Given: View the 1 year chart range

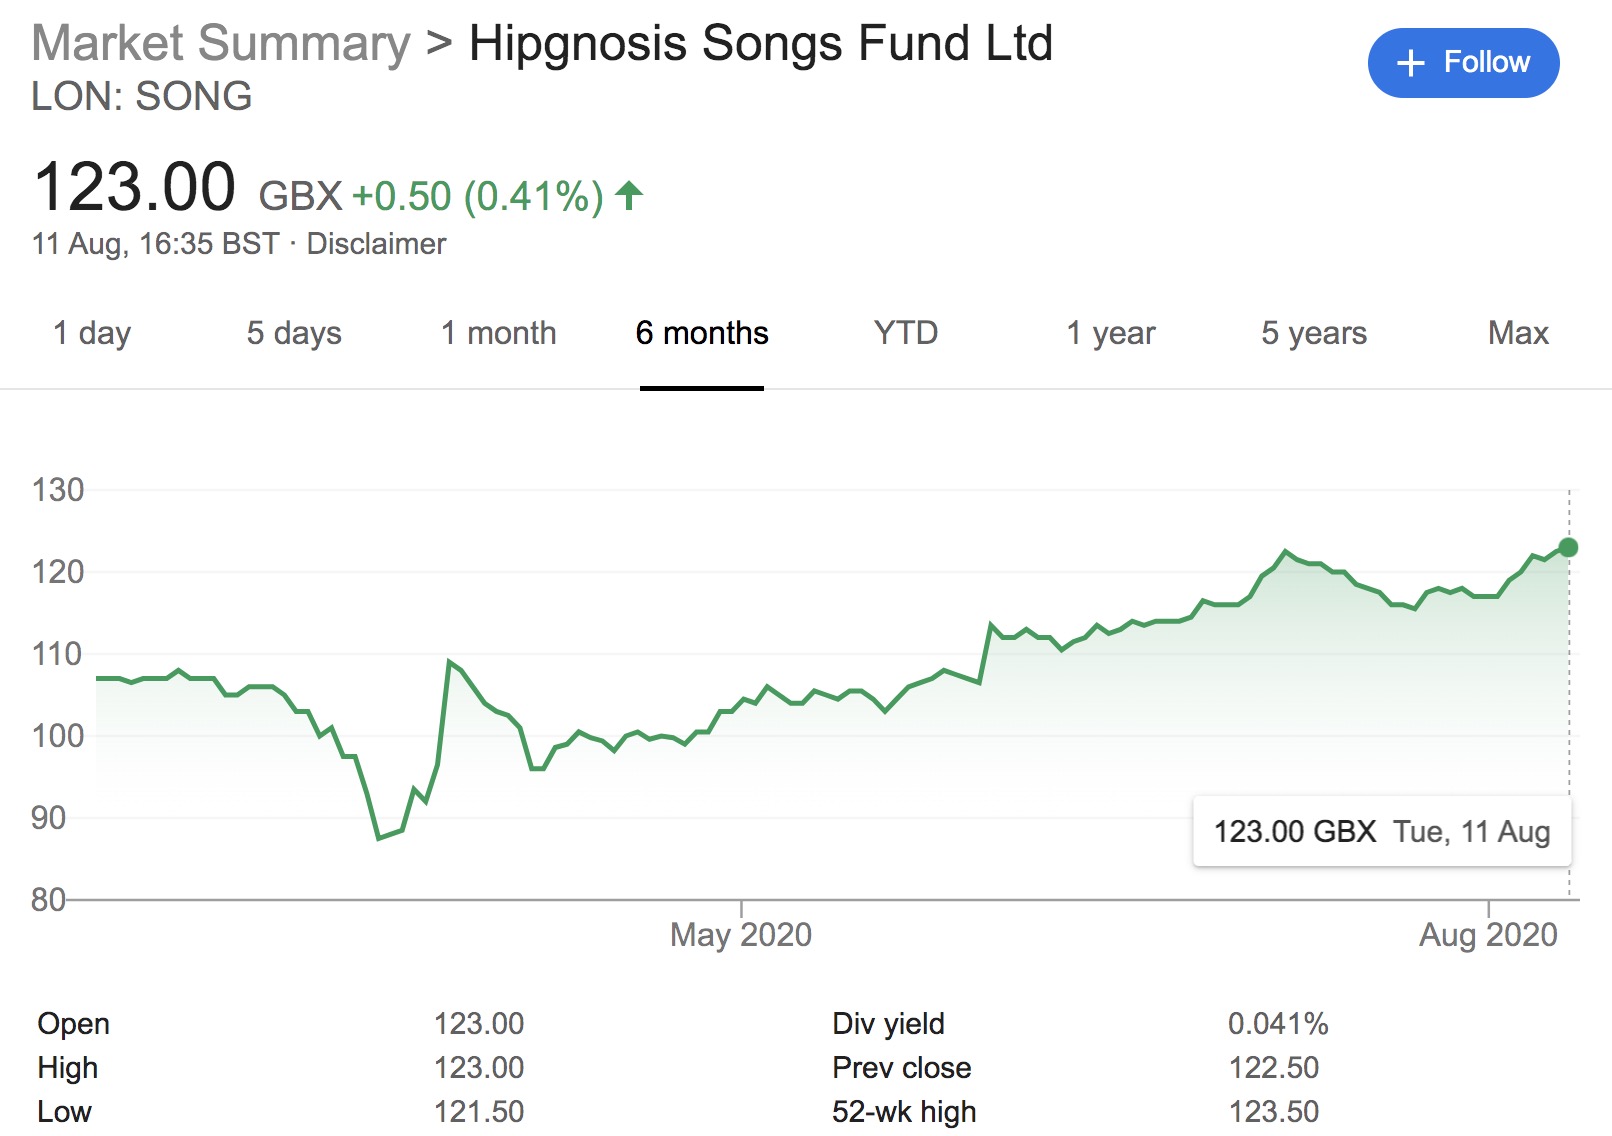Looking at the screenshot, I should click(x=1110, y=333).
